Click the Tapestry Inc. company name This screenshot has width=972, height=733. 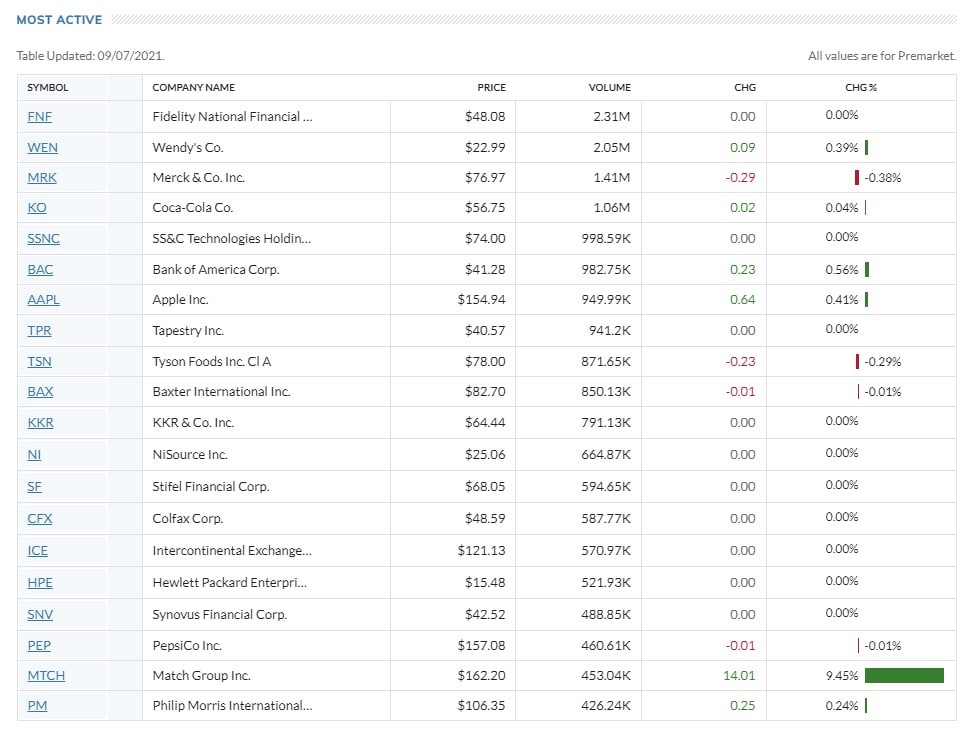click(x=188, y=331)
